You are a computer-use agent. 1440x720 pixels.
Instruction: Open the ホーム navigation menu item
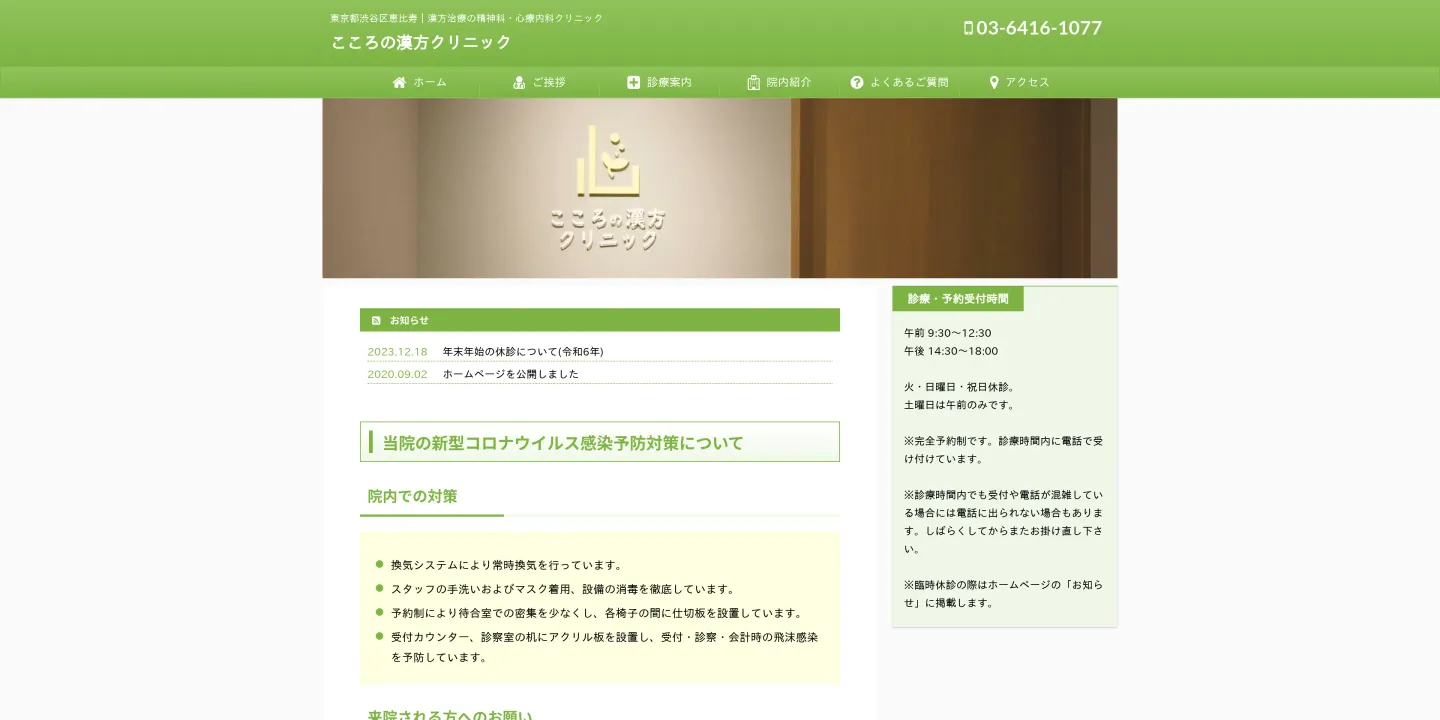click(x=428, y=82)
